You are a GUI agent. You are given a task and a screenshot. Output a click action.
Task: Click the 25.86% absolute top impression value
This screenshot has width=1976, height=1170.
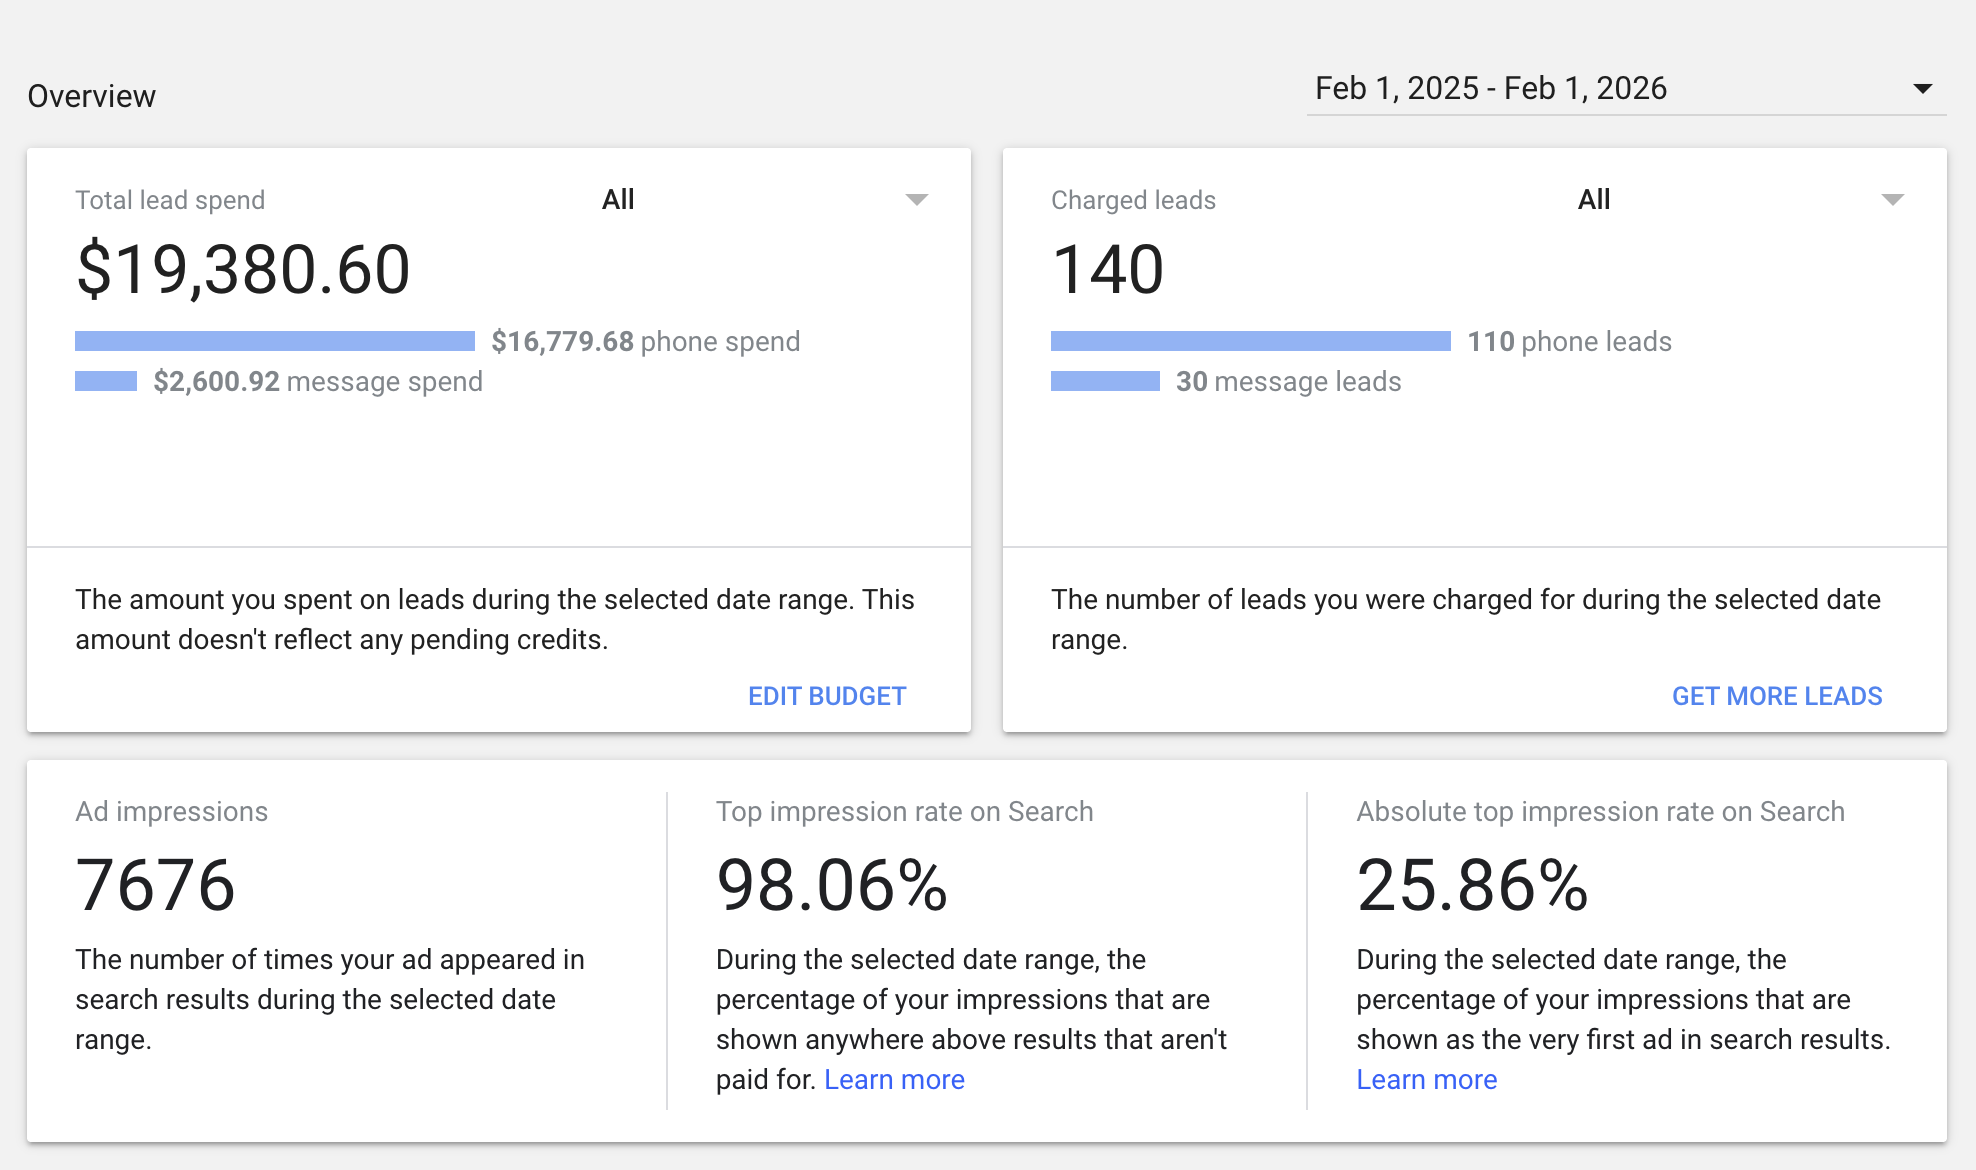(1472, 886)
